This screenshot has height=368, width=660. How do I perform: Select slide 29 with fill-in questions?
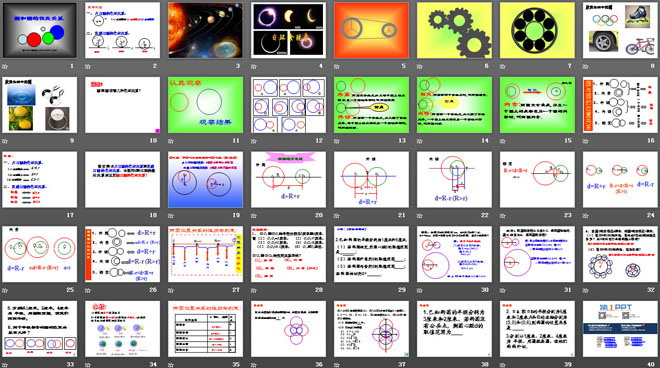(371, 254)
